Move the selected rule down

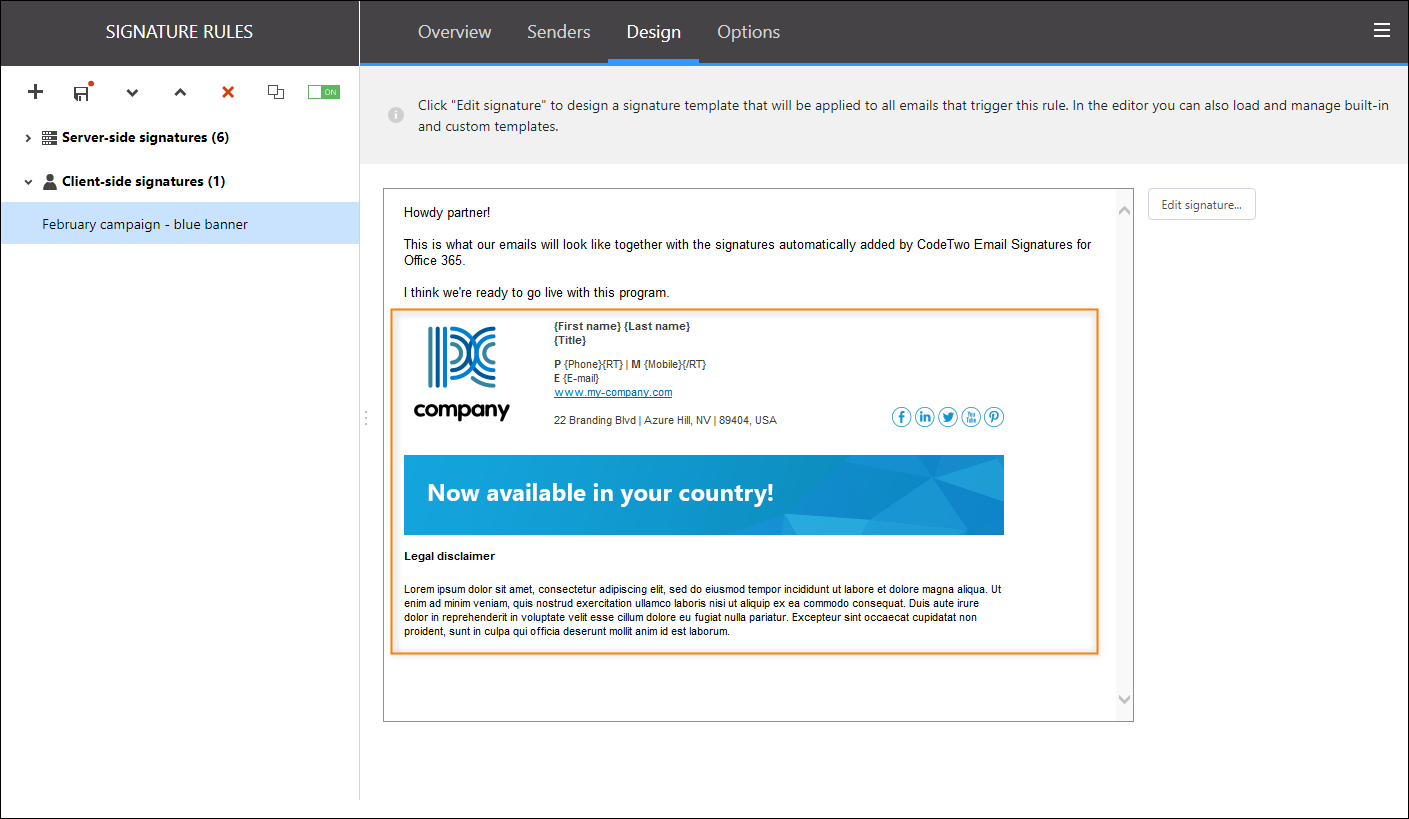[132, 92]
